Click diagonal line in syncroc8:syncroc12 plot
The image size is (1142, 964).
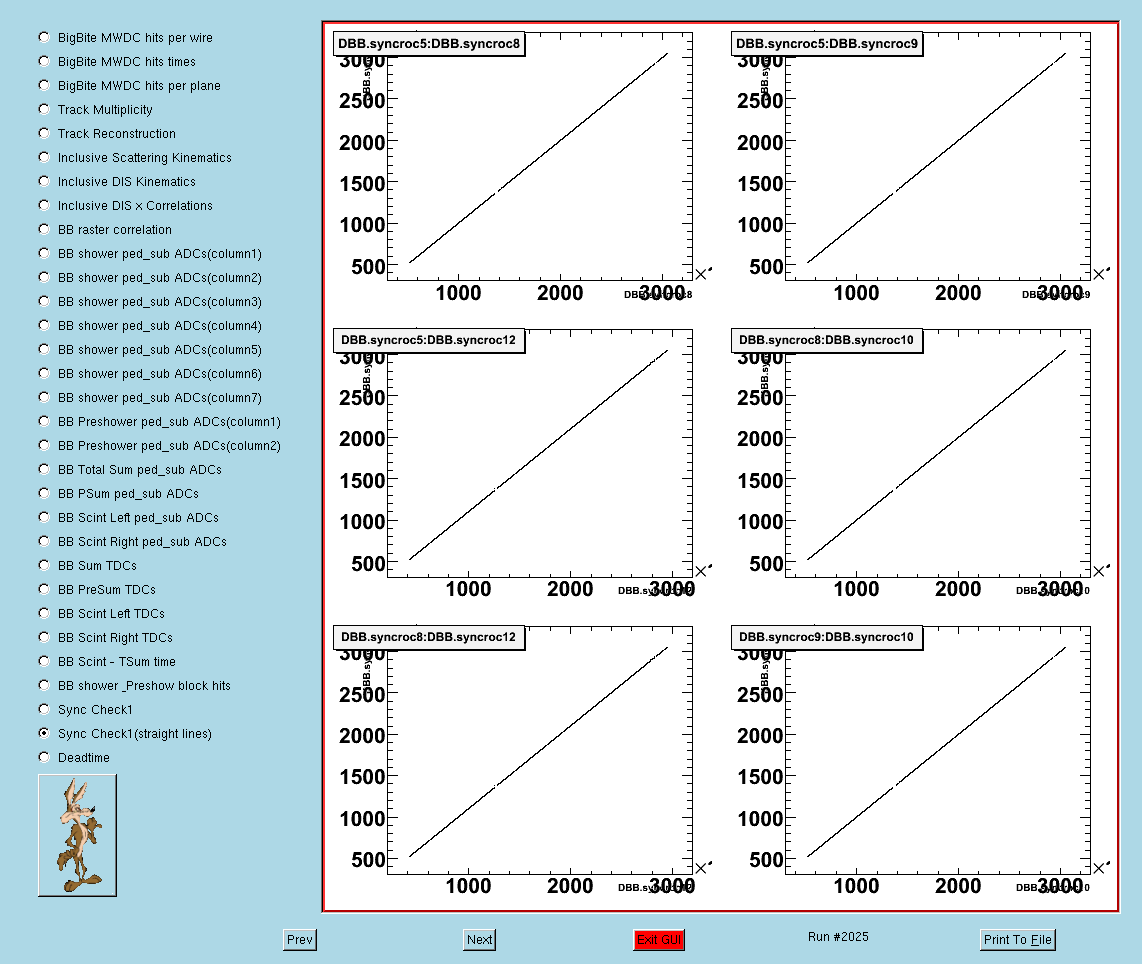(x=538, y=752)
